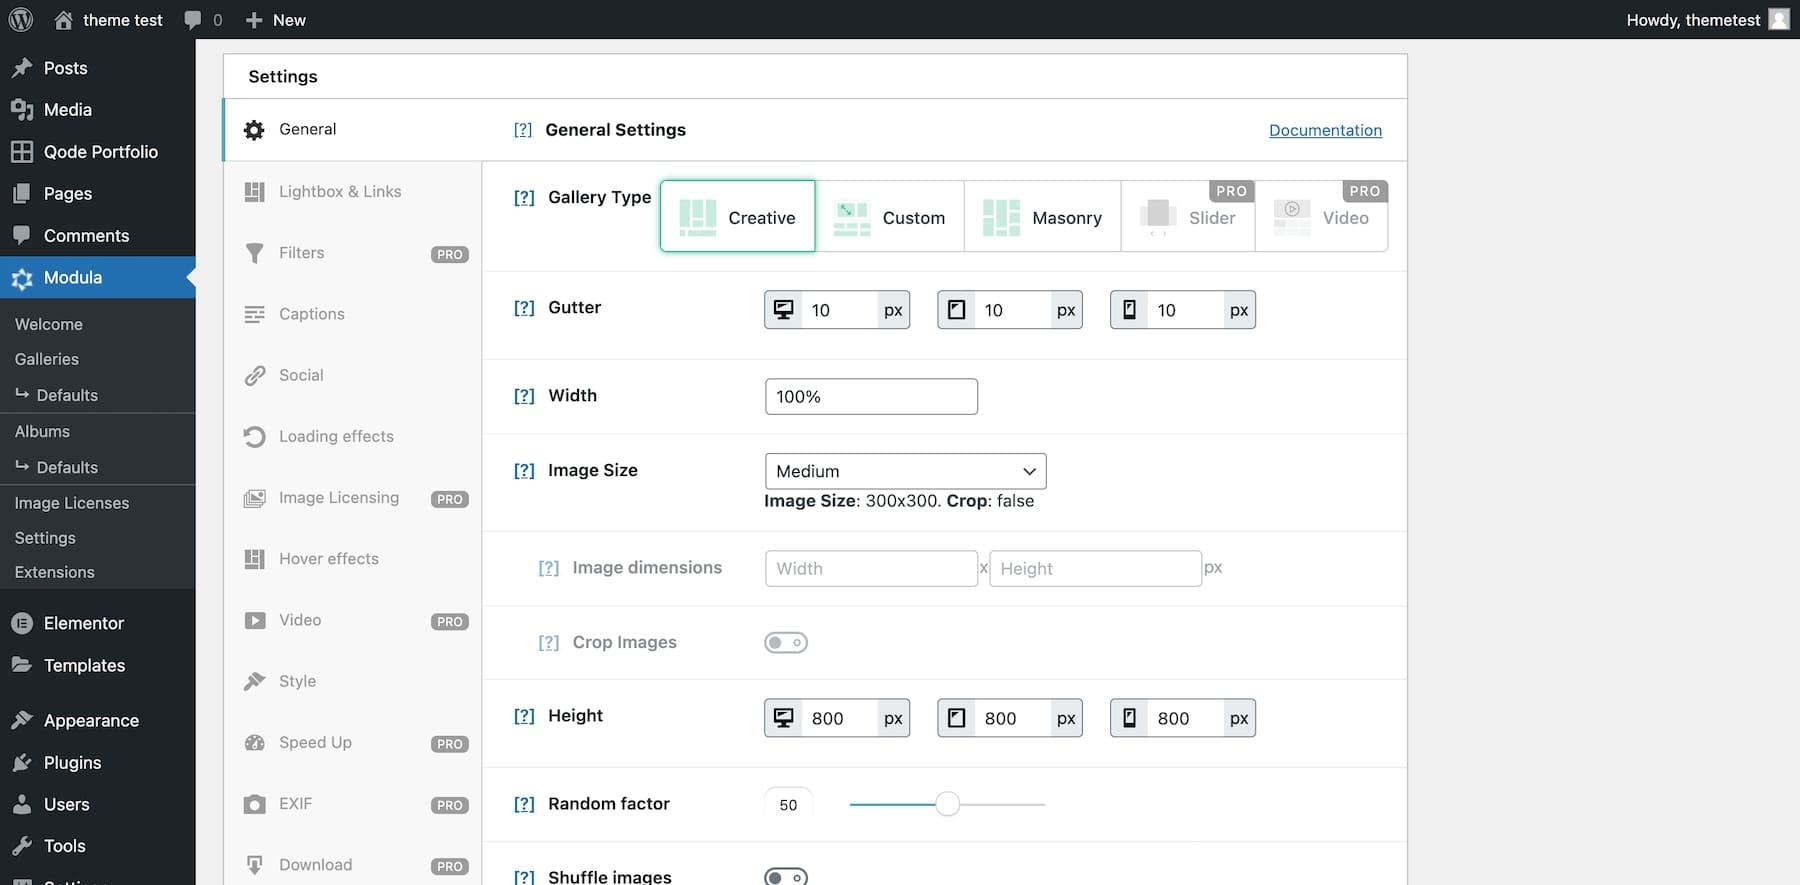The image size is (1800, 885).
Task: Click the help [?] icon beside Image dimensions
Action: tap(549, 568)
